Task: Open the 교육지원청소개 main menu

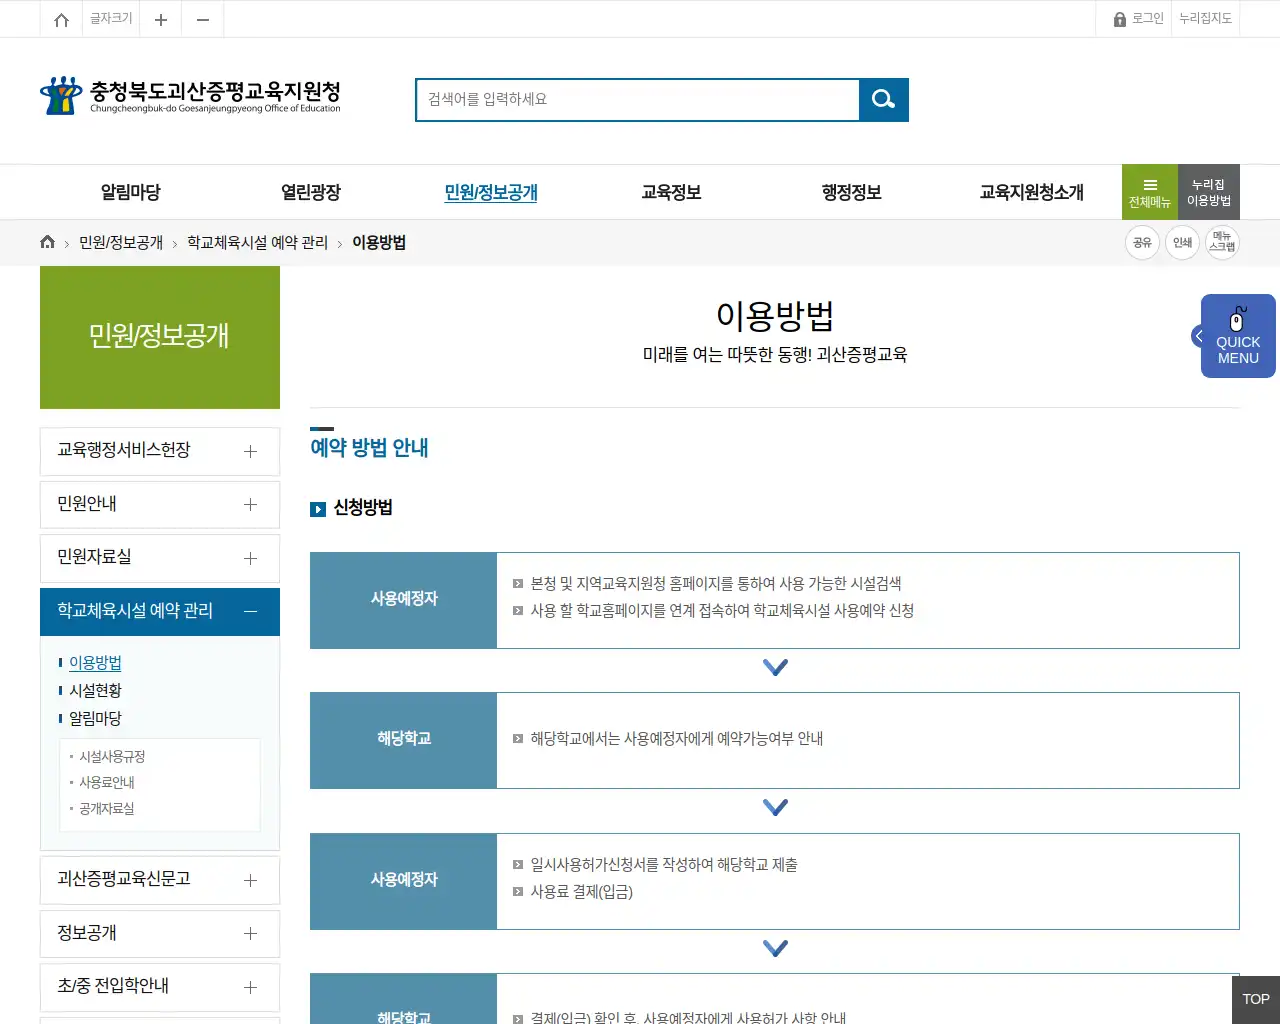Action: 1031,192
